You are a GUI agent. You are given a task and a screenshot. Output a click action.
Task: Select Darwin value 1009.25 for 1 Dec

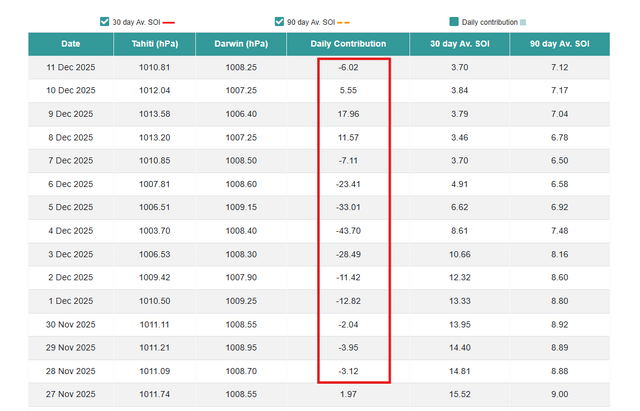[x=241, y=302]
